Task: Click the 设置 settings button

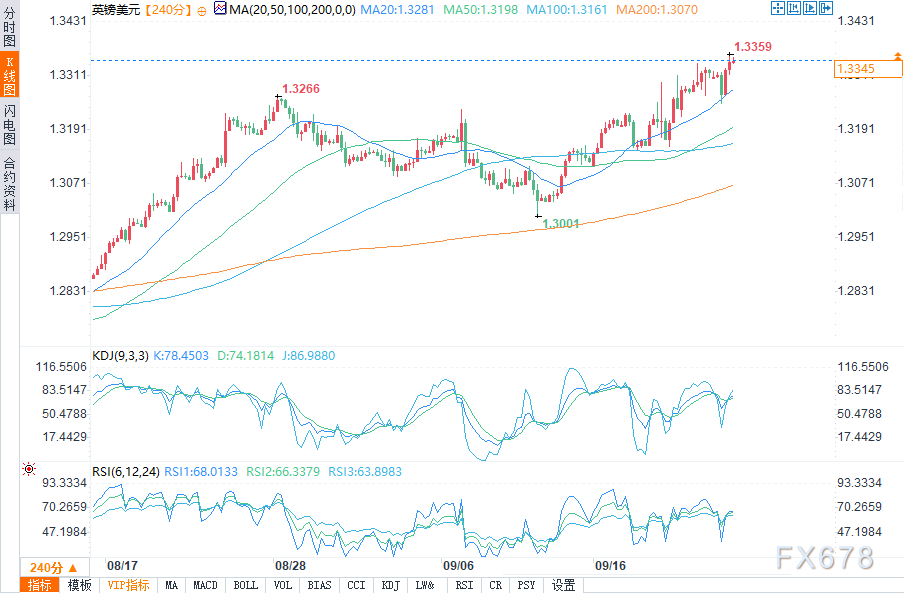Action: click(563, 585)
